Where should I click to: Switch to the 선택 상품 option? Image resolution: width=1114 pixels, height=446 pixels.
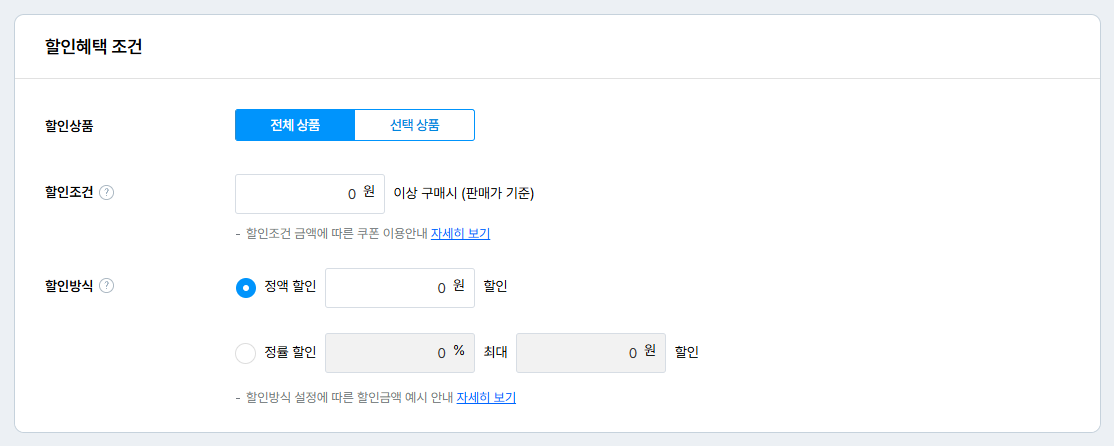coord(414,126)
